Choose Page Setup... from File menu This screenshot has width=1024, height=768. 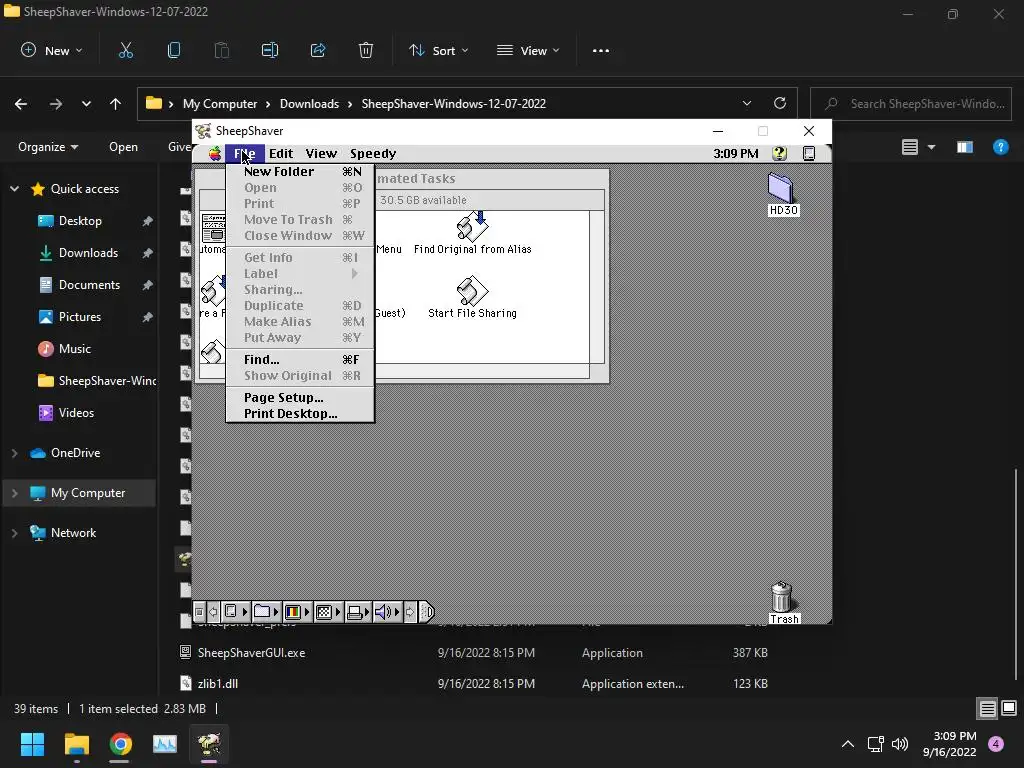tap(300, 398)
